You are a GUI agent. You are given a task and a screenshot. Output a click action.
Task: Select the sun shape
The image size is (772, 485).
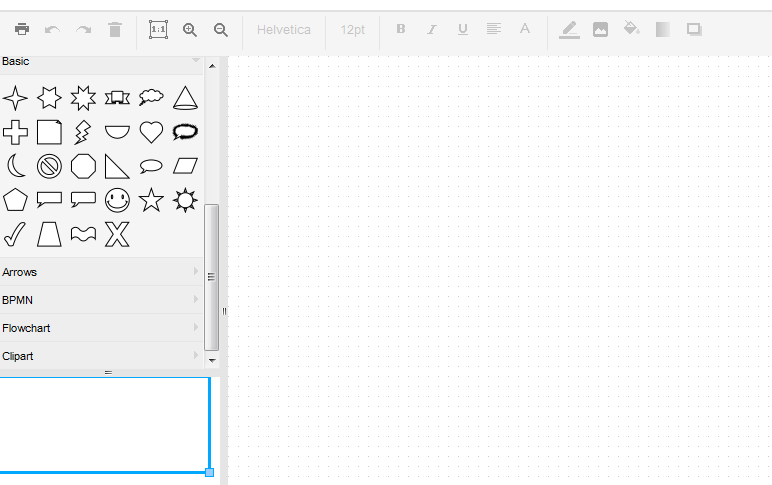click(x=185, y=200)
